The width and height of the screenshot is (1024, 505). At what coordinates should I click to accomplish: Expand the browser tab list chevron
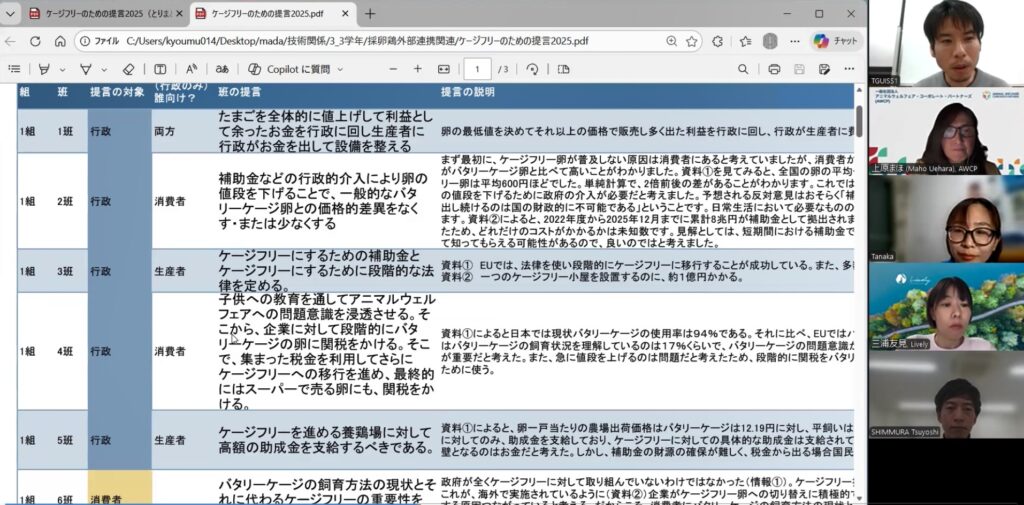tap(13, 14)
